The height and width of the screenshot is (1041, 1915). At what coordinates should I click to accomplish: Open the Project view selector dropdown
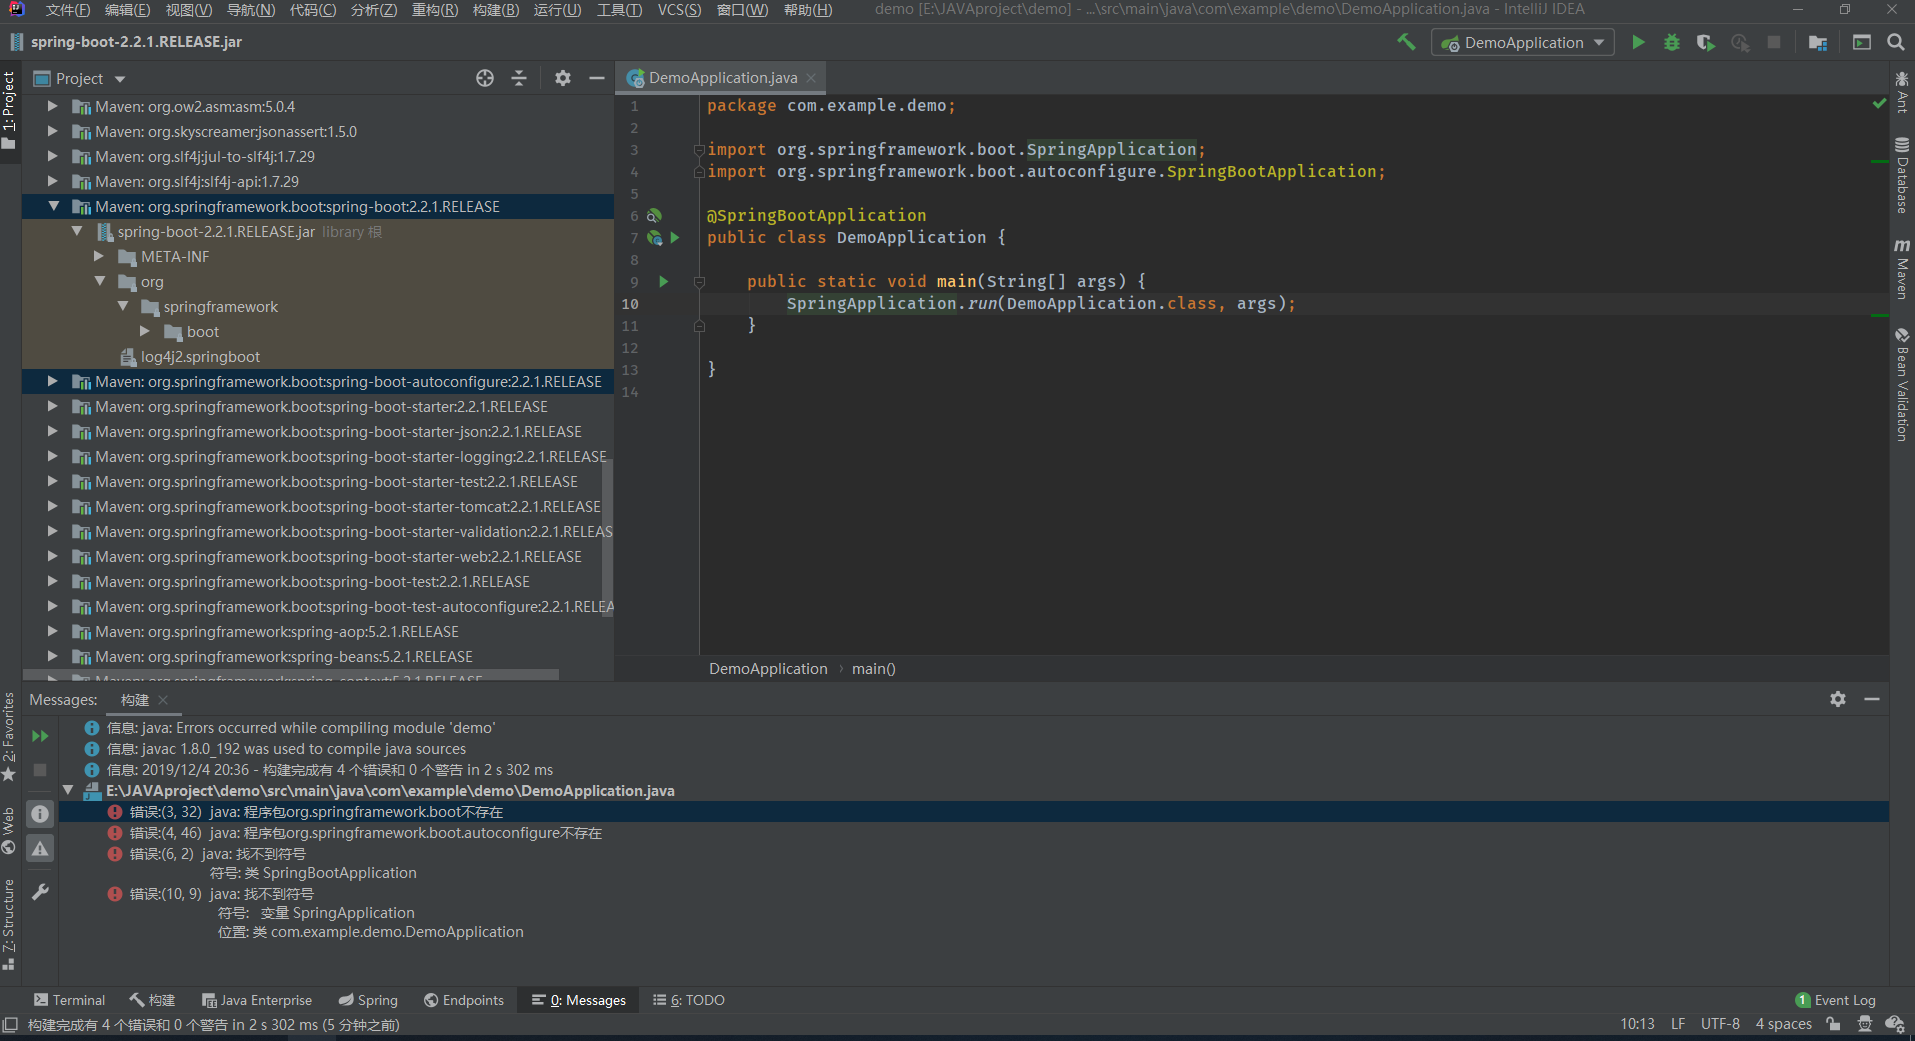click(80, 78)
